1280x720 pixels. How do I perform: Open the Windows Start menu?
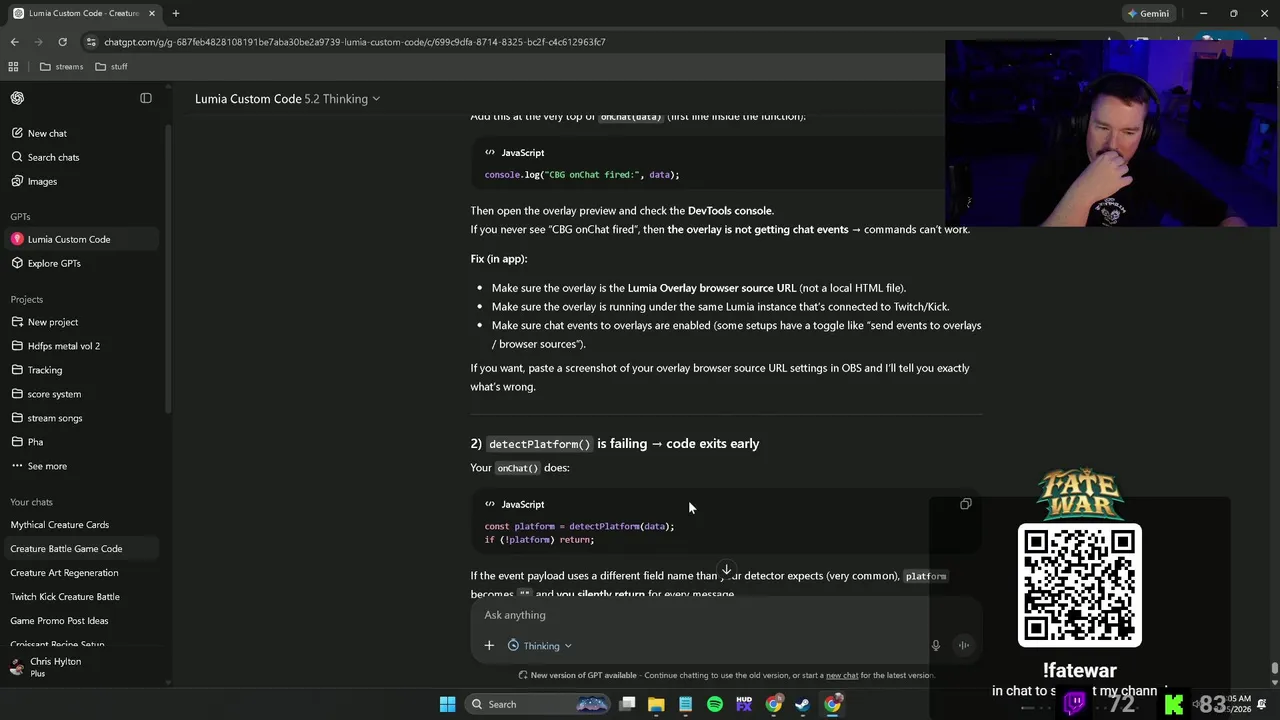447,704
